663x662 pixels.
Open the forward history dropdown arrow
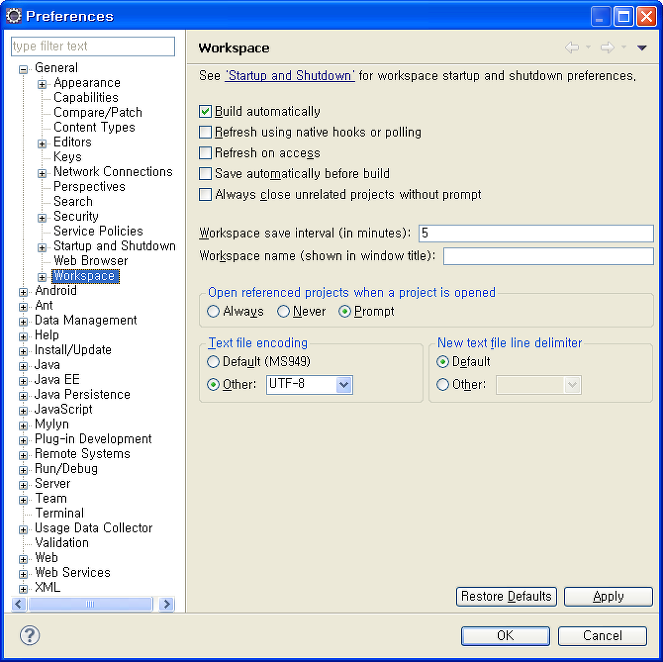623,47
